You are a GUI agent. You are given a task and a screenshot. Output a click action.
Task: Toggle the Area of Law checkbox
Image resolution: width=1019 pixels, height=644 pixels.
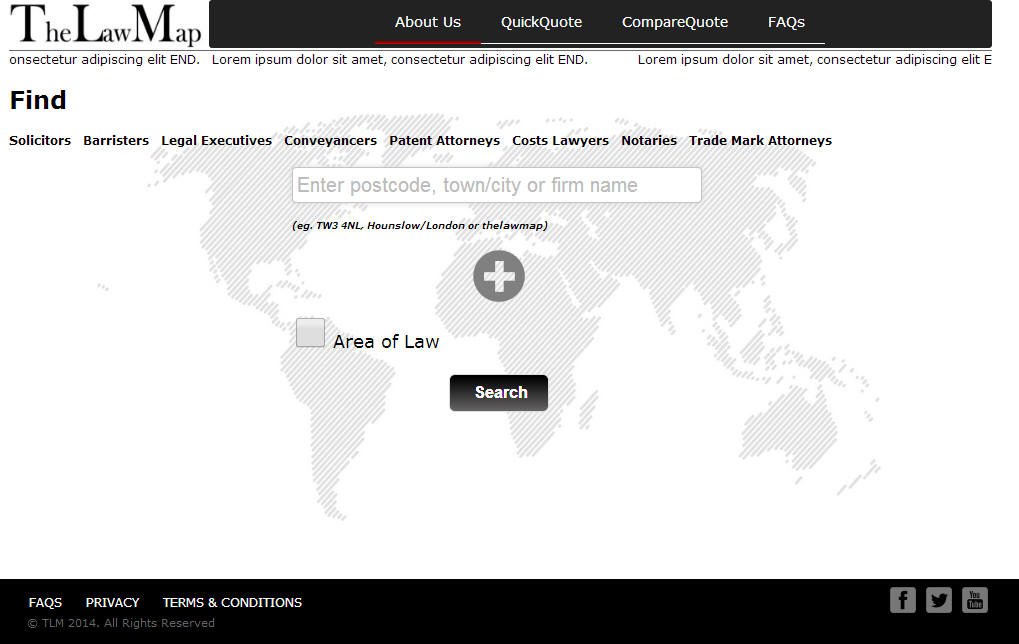click(x=310, y=333)
